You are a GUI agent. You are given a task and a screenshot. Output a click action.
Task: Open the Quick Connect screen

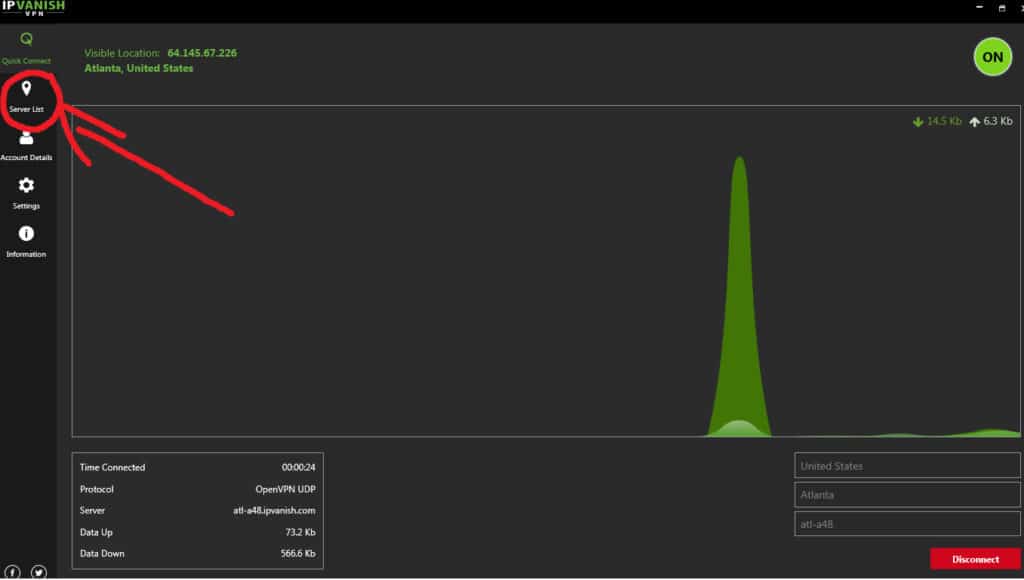pyautogui.click(x=26, y=48)
